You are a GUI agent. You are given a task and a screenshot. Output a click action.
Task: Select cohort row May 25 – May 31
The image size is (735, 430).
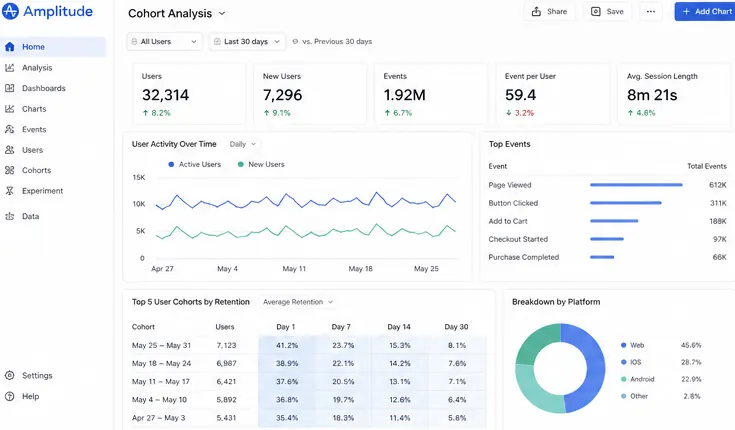coord(308,345)
